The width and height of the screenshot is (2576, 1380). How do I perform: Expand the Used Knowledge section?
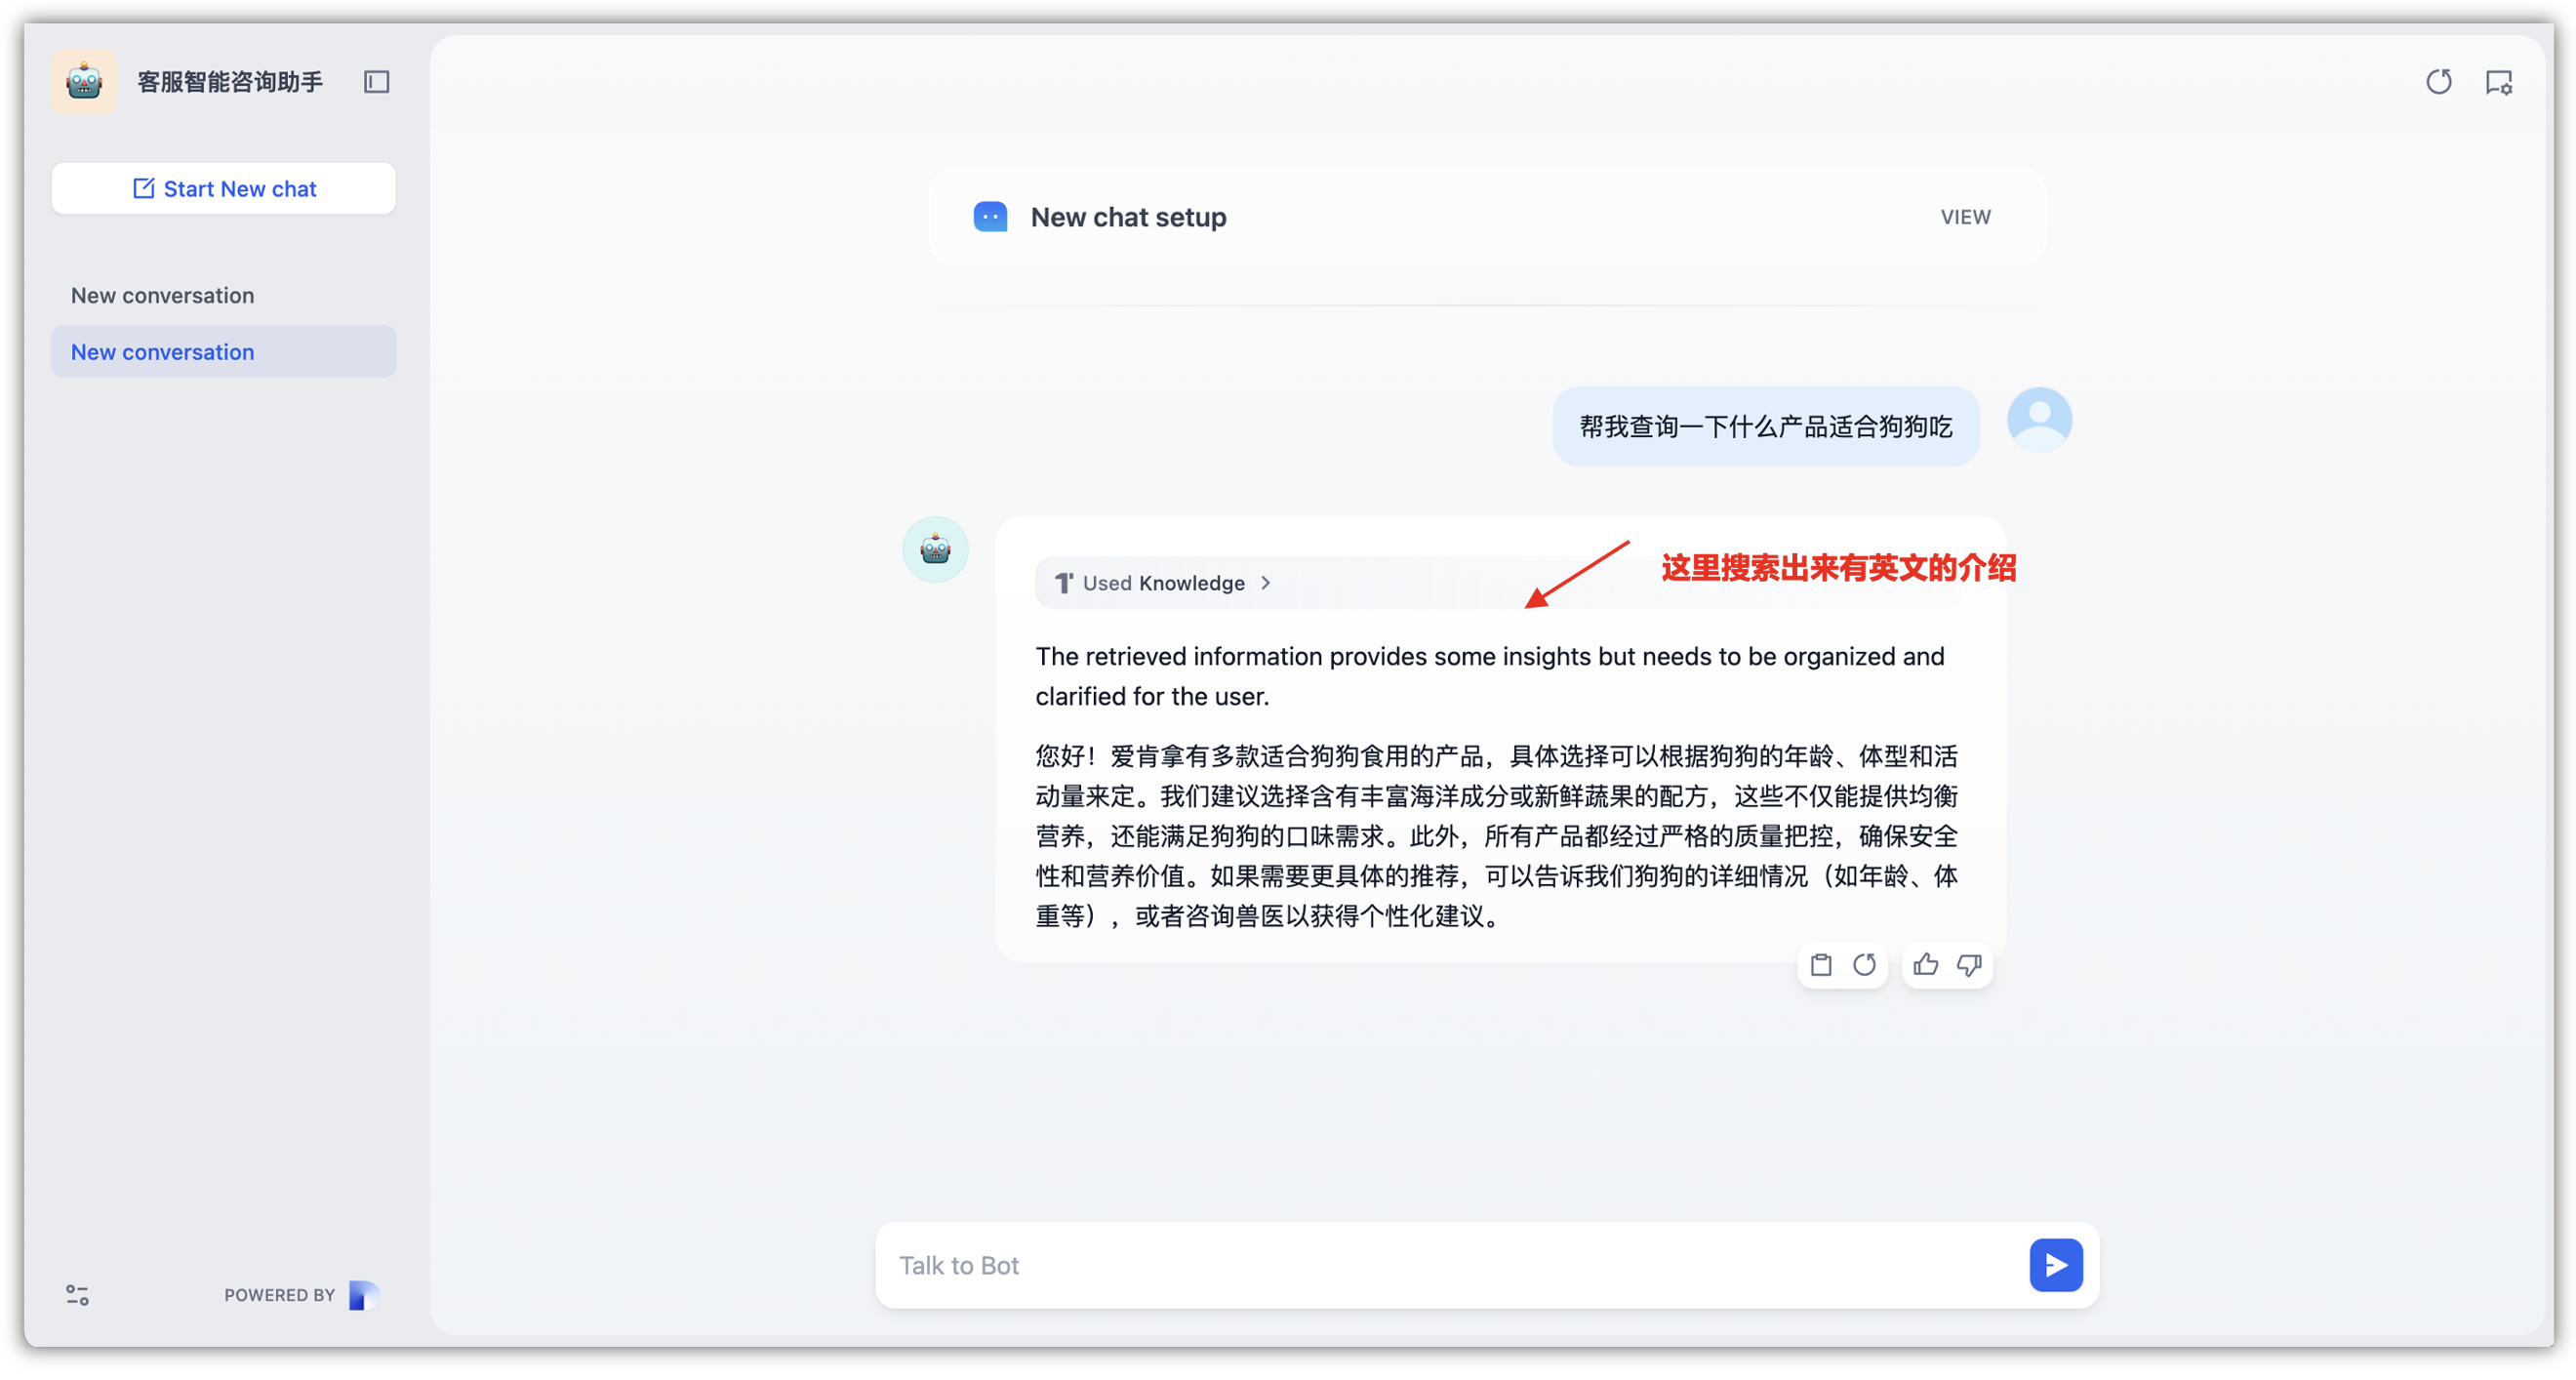[x=1162, y=583]
